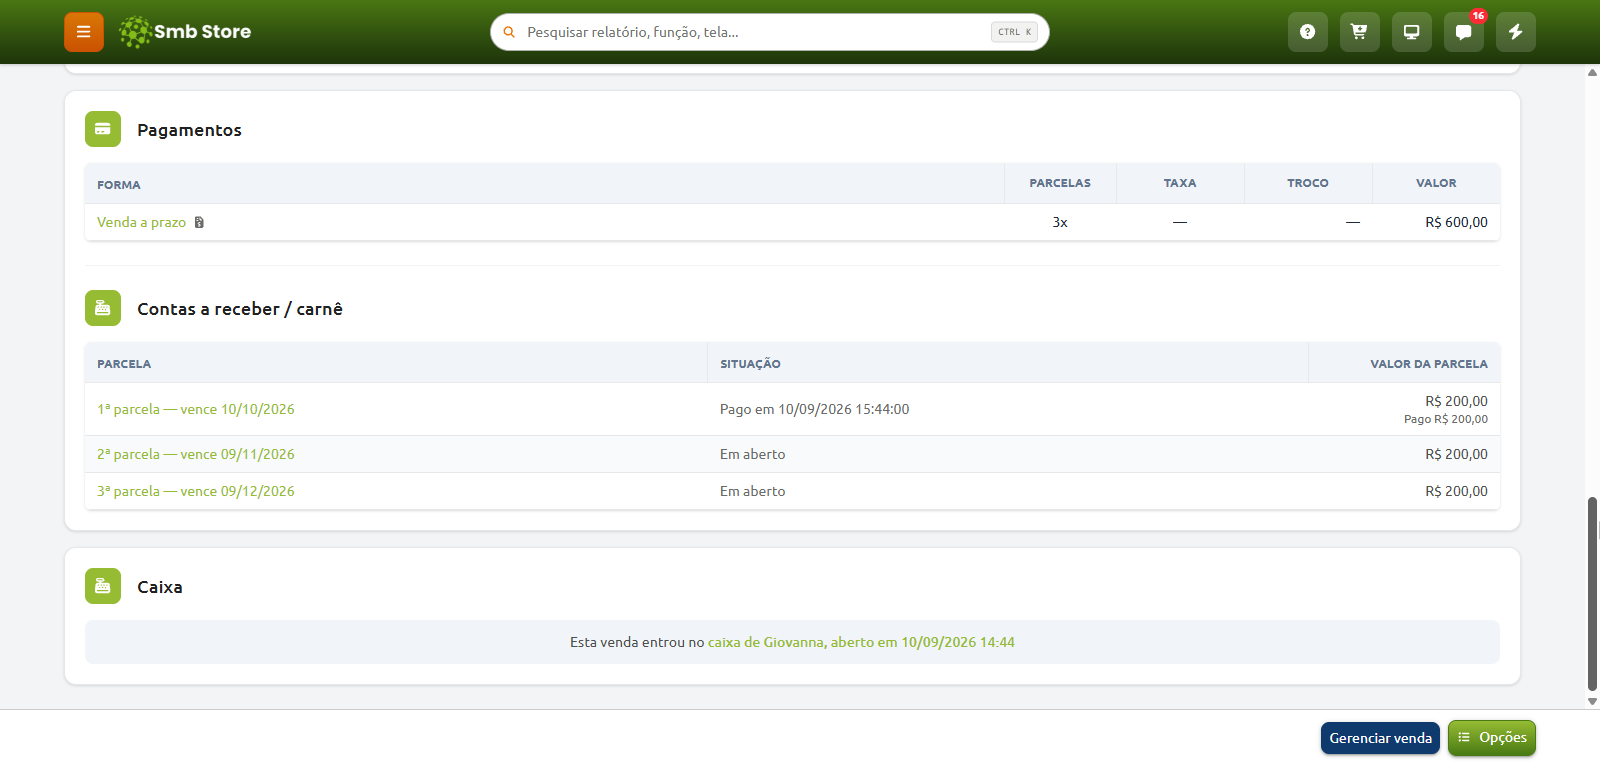The width and height of the screenshot is (1600, 765).
Task: Open 1ª parcela vence 10/10/2026
Action: 196,409
